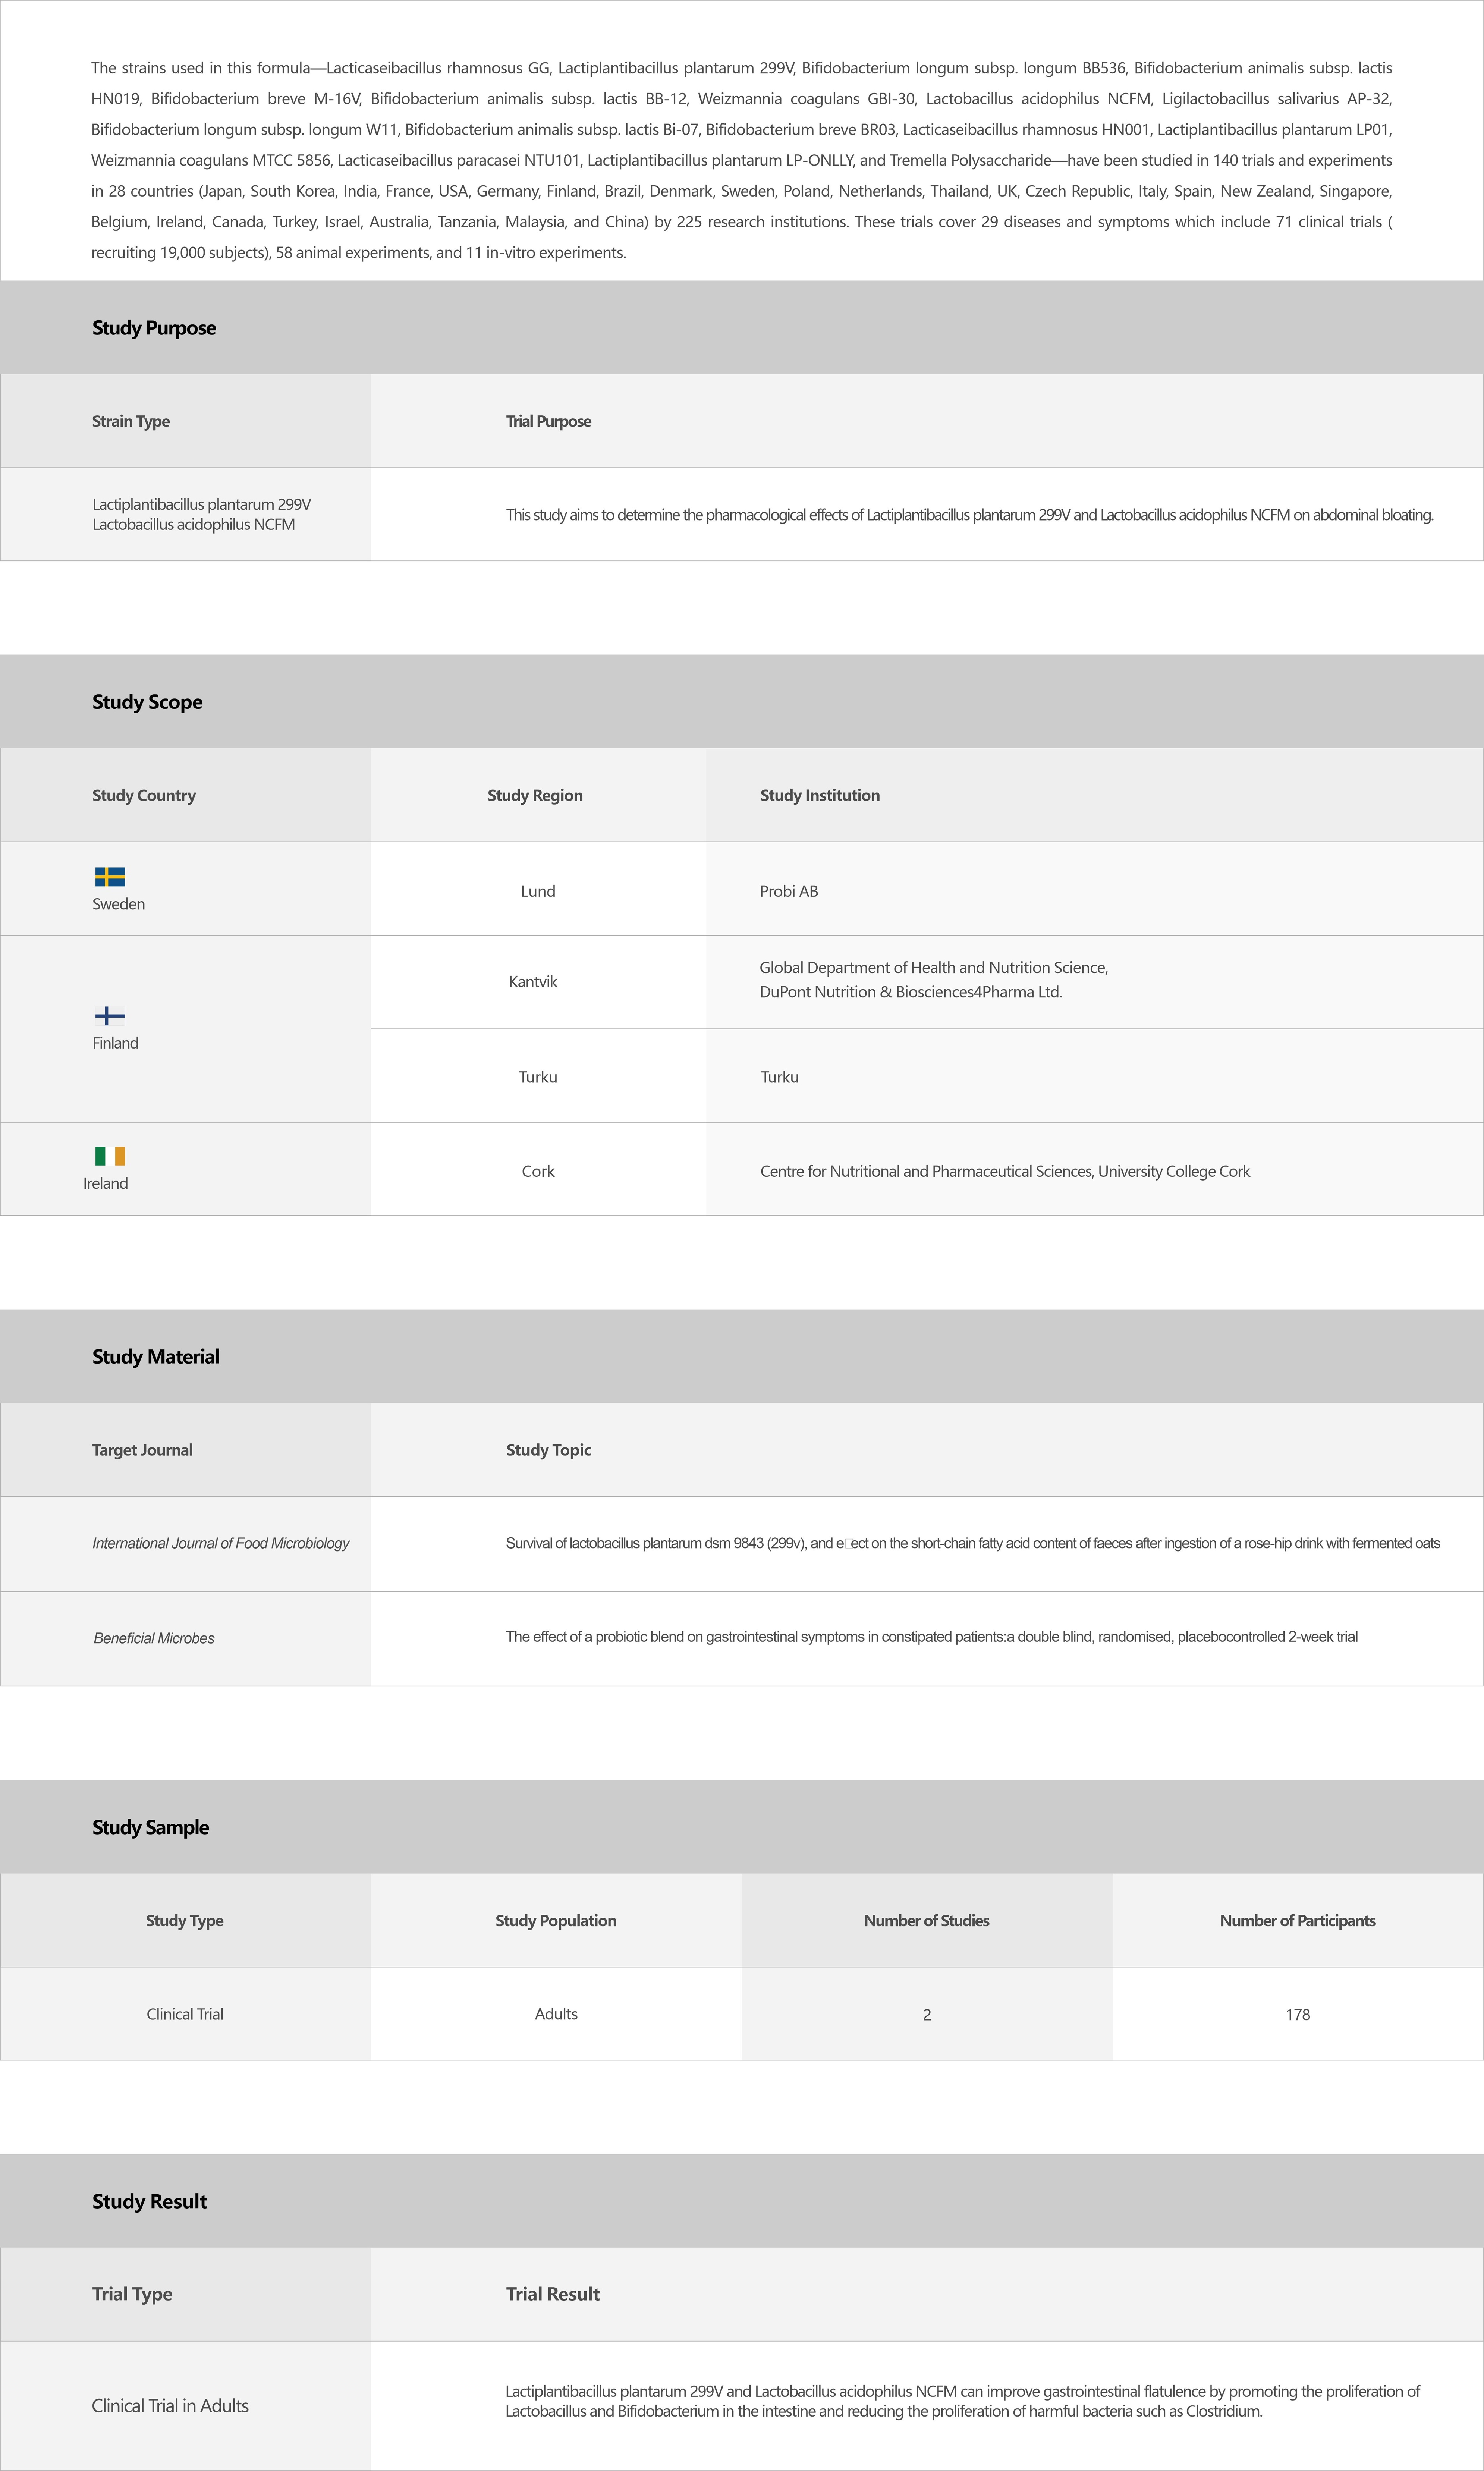Click the Finland flag icon
The width and height of the screenshot is (1484, 2471).
[x=110, y=1016]
